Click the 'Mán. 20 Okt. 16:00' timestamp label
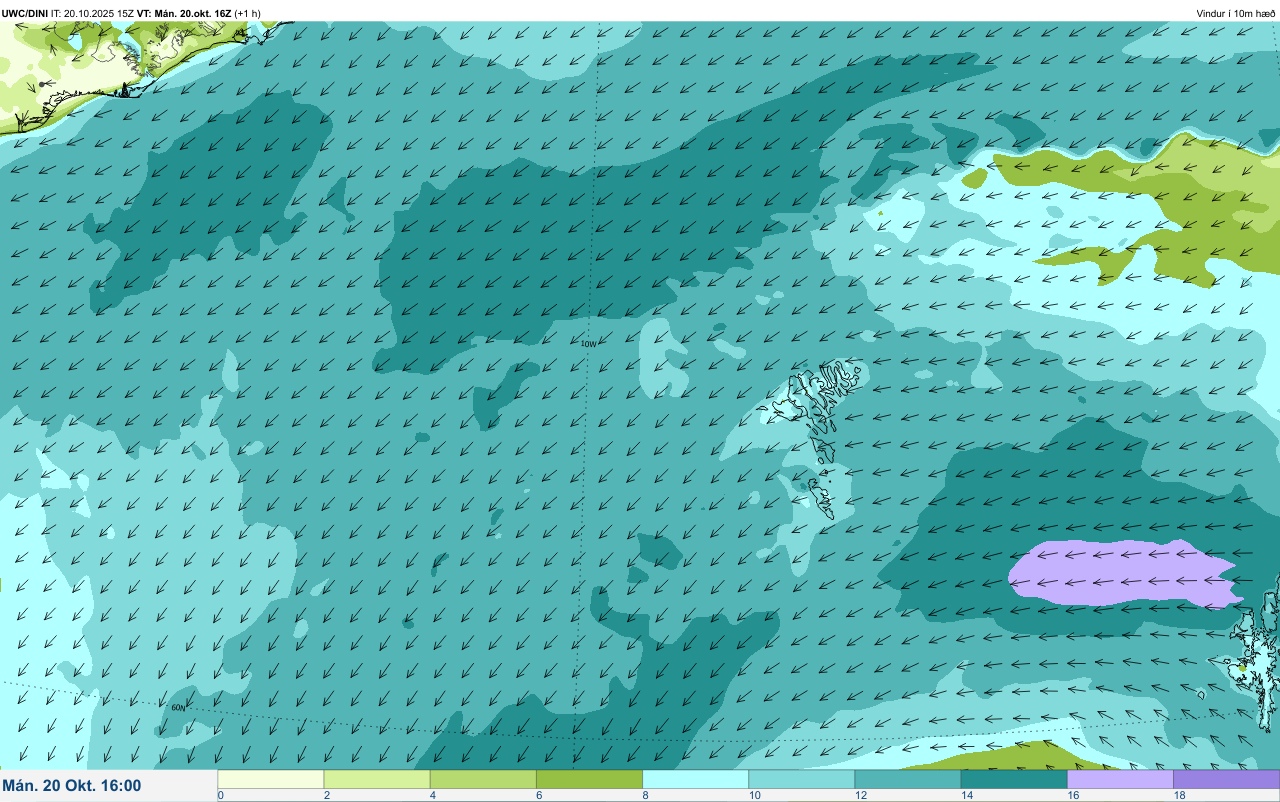This screenshot has width=1280, height=802. 72,786
